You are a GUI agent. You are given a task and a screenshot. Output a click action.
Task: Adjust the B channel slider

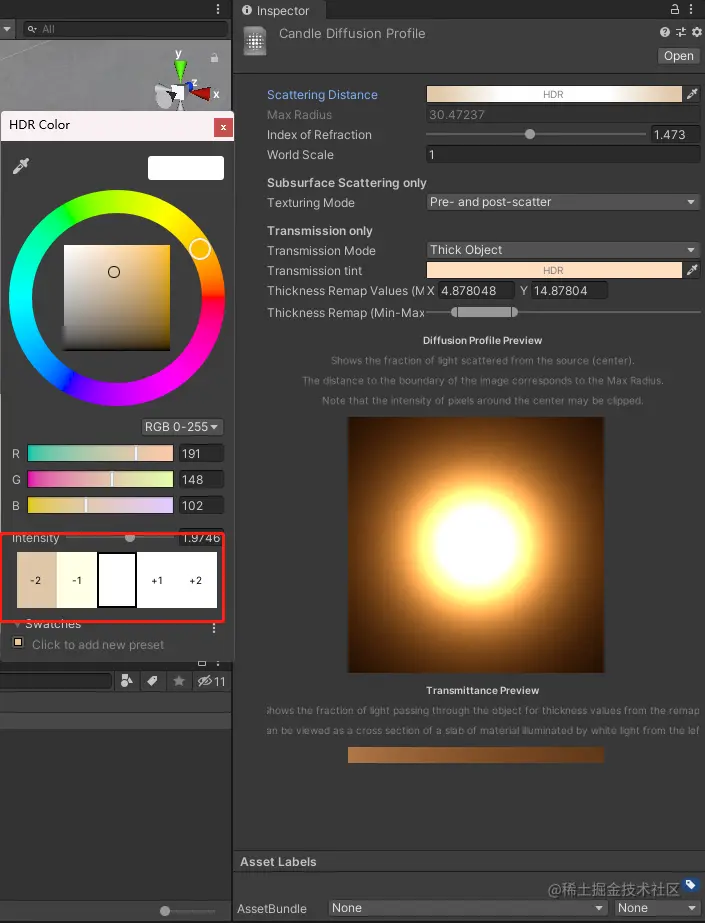[x=100, y=505]
